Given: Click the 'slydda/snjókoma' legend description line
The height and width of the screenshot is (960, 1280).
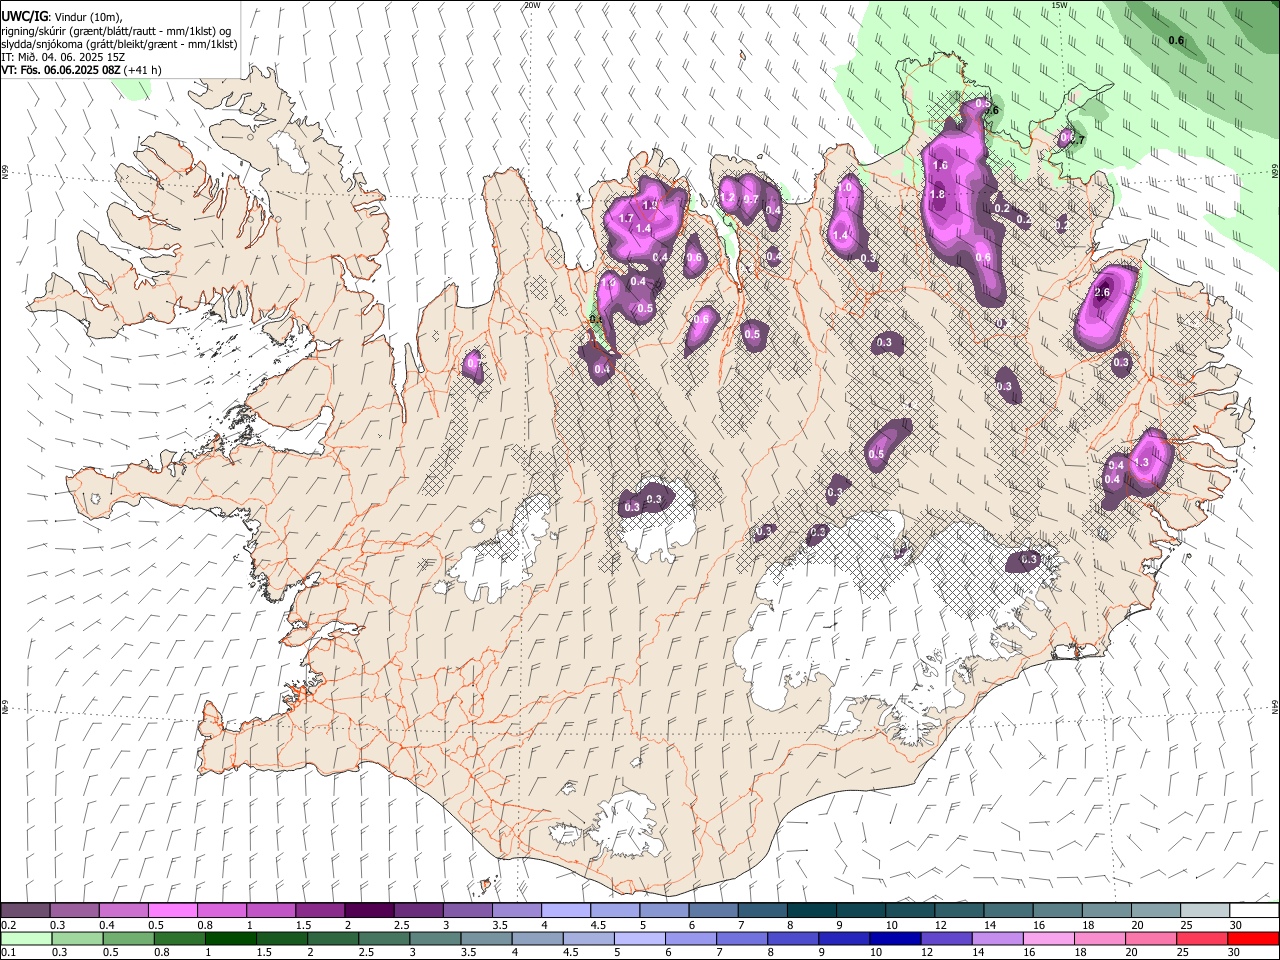Looking at the screenshot, I should point(119,44).
